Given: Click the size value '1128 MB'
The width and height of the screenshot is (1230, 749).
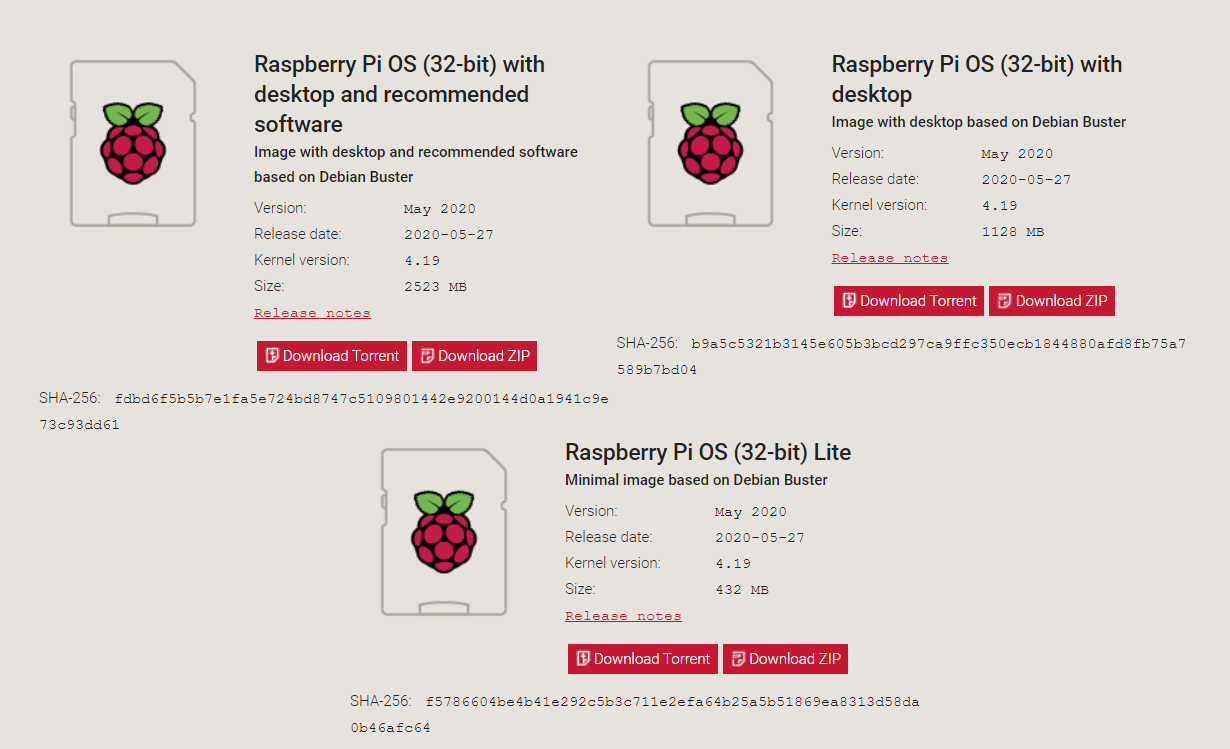Looking at the screenshot, I should (x=1013, y=232).
